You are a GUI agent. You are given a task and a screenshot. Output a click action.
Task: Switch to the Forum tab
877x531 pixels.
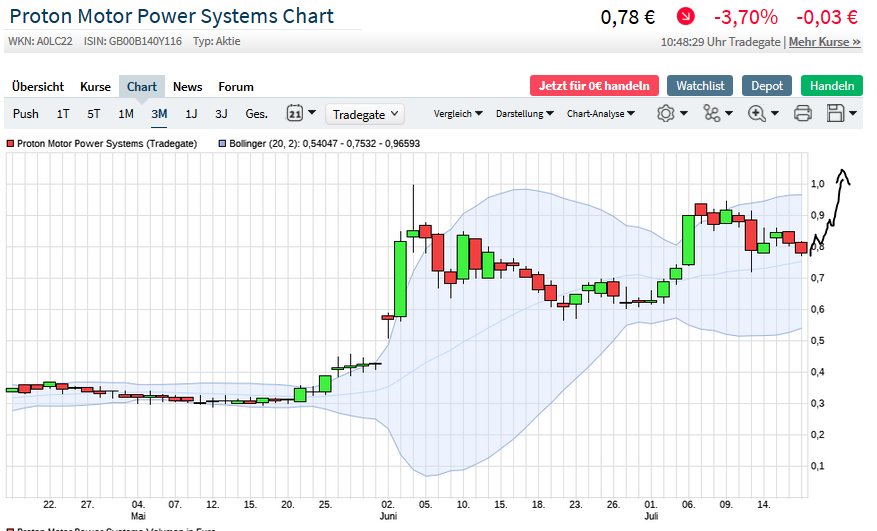pyautogui.click(x=235, y=87)
